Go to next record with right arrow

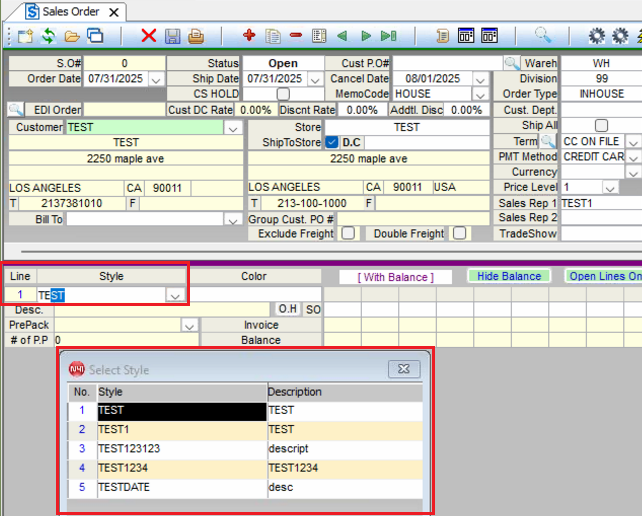(366, 36)
